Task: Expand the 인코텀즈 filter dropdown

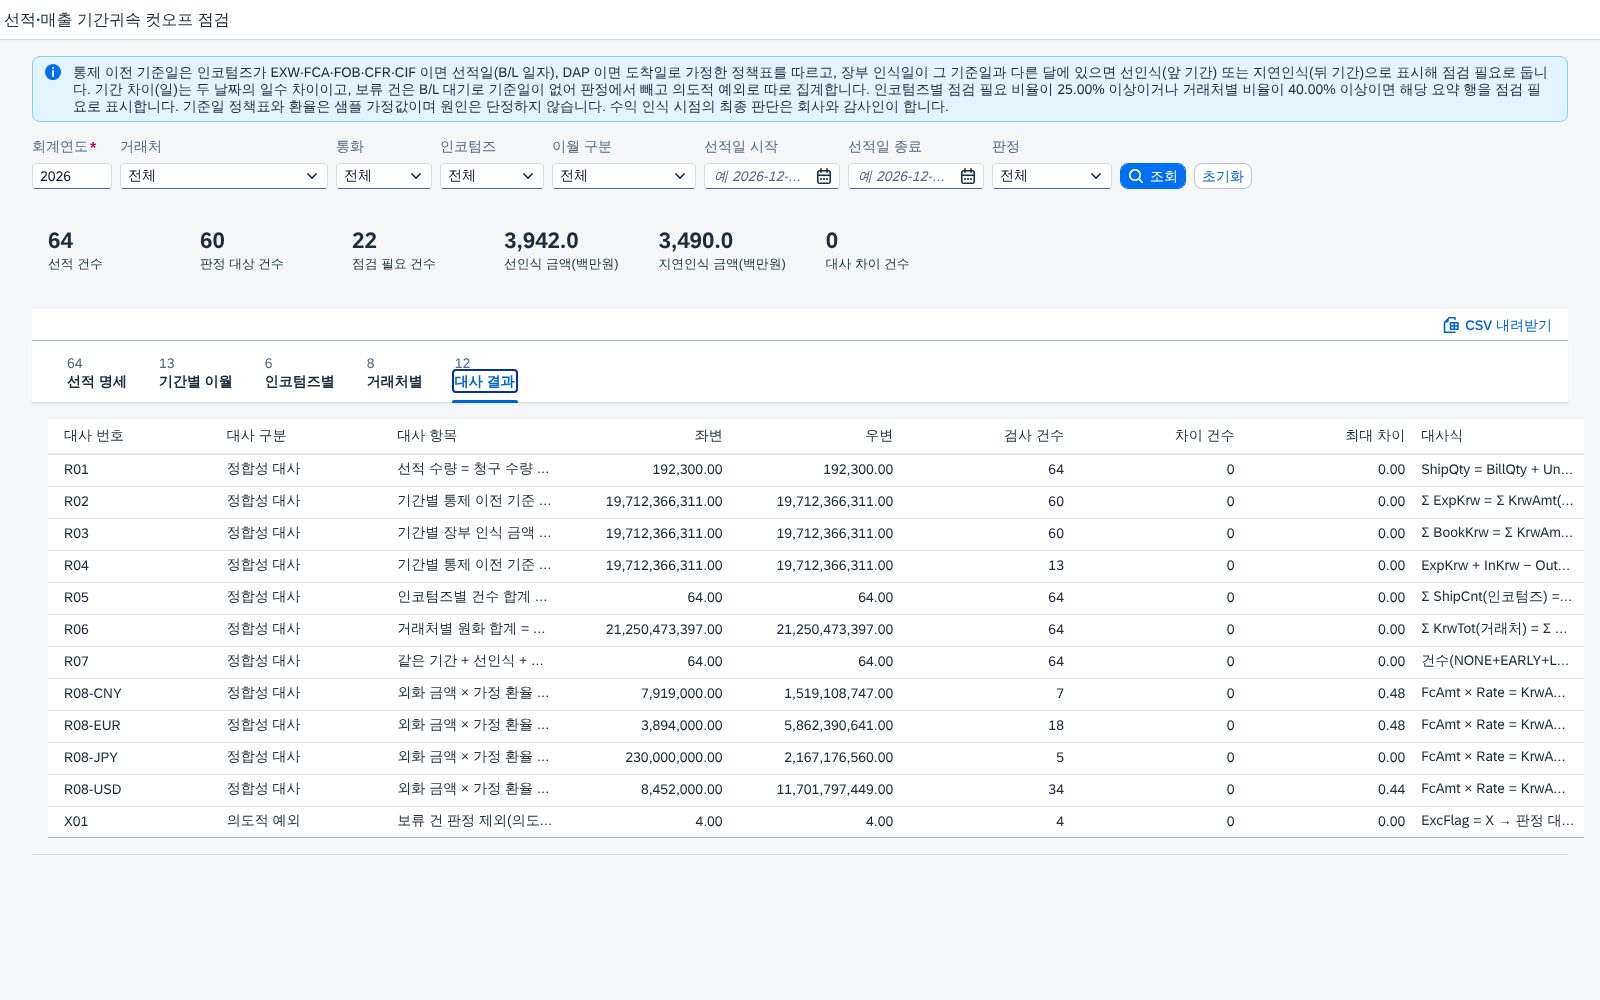Action: pyautogui.click(x=528, y=176)
